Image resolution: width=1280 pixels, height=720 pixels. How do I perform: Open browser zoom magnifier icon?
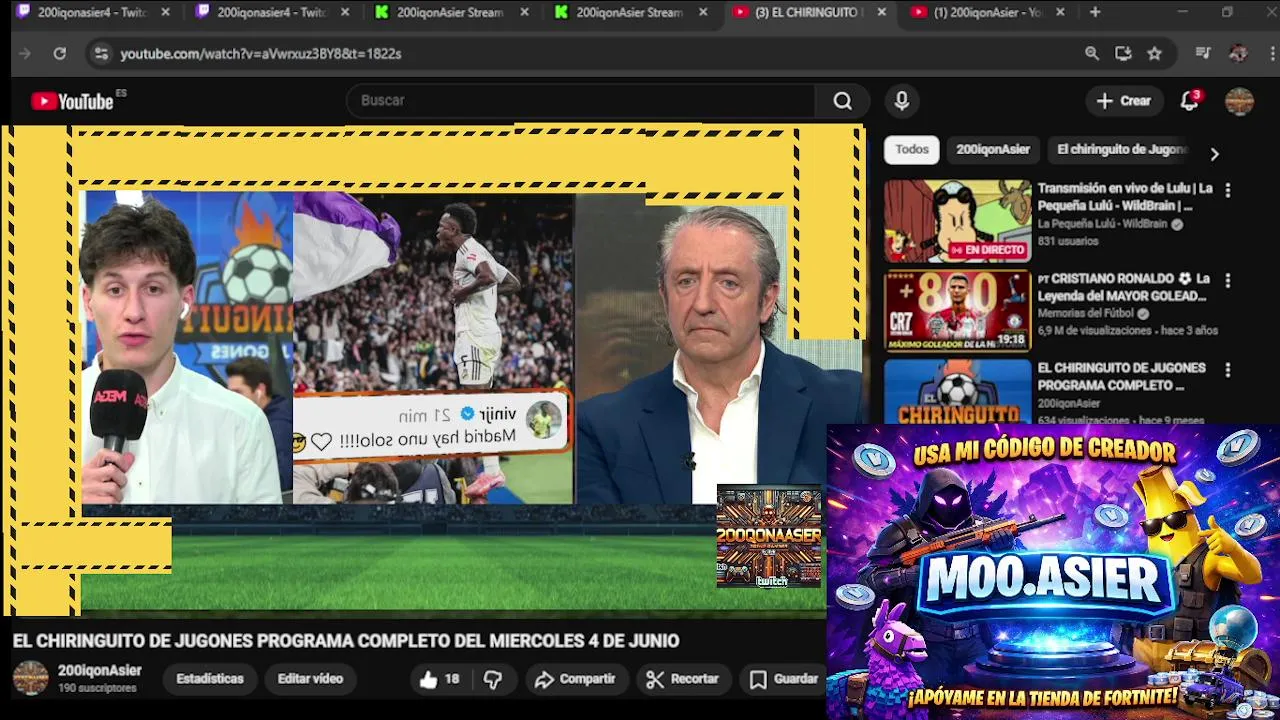[1092, 54]
